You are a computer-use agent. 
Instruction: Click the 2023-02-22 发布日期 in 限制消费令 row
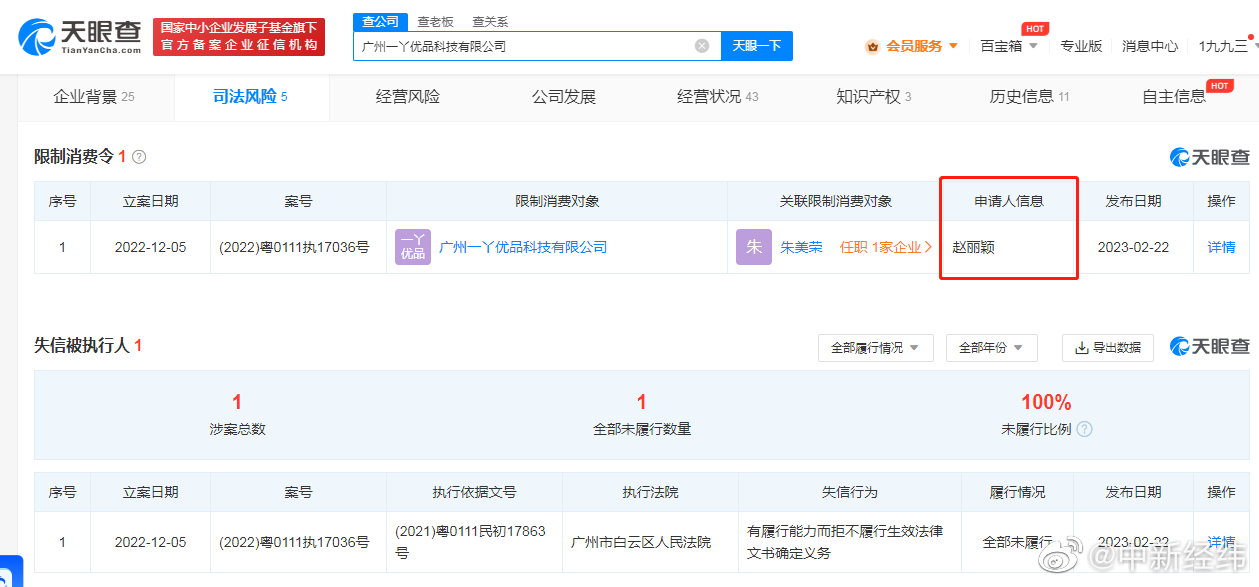1133,247
